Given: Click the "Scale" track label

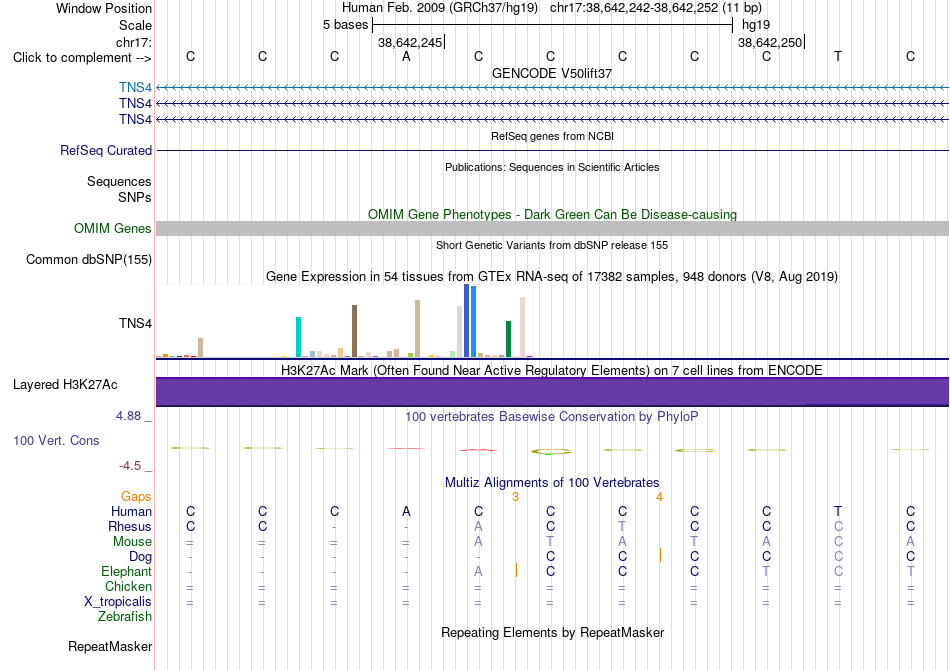Looking at the screenshot, I should 135,25.
